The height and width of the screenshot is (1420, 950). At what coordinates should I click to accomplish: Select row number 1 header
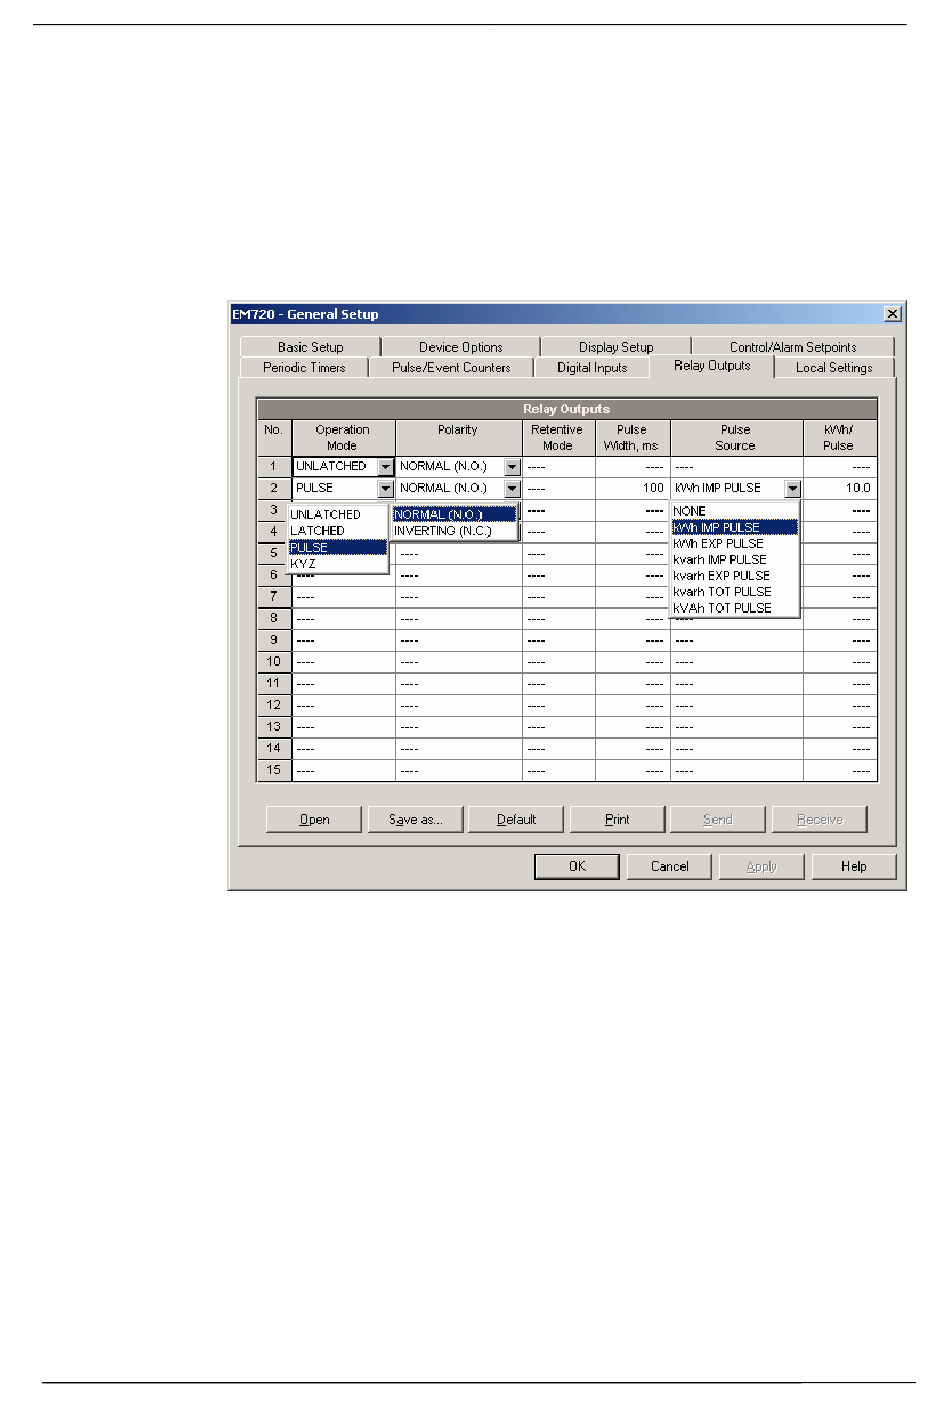coord(274,467)
